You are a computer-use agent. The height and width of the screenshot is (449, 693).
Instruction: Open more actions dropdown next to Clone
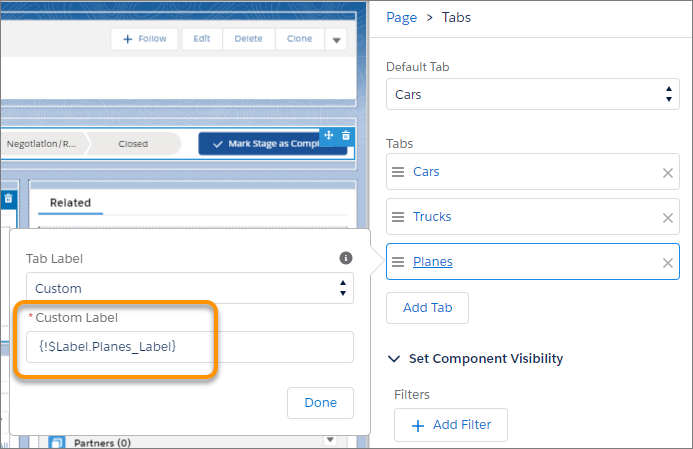point(336,40)
